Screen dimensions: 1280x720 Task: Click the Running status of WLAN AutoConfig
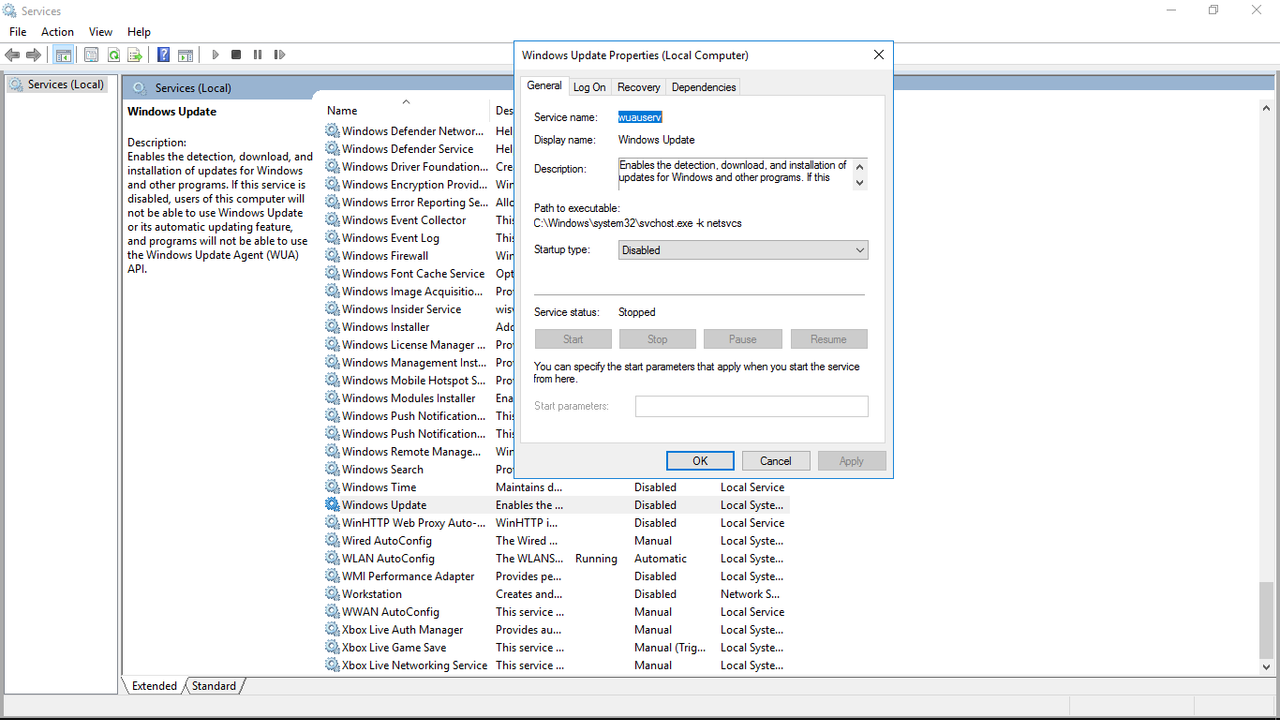tap(596, 559)
